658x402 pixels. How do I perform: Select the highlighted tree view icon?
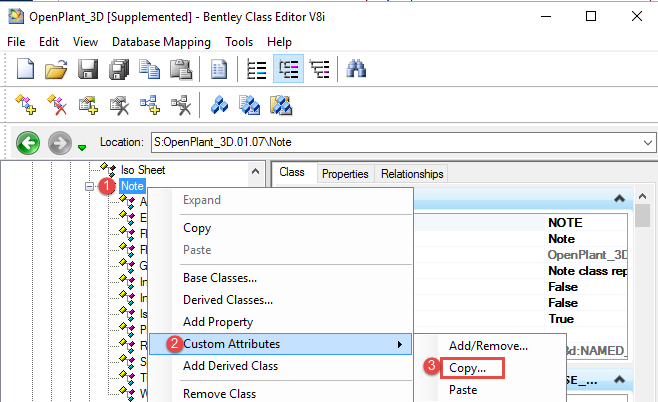(x=288, y=69)
